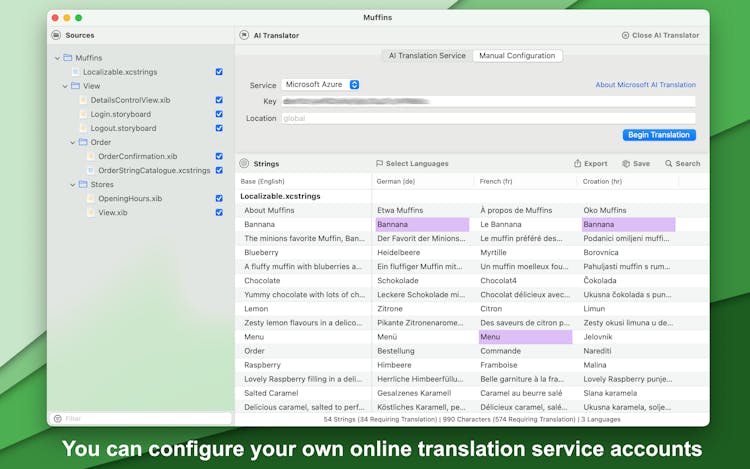
Task: Click the Muffins root folder icon
Action: pyautogui.click(x=68, y=57)
